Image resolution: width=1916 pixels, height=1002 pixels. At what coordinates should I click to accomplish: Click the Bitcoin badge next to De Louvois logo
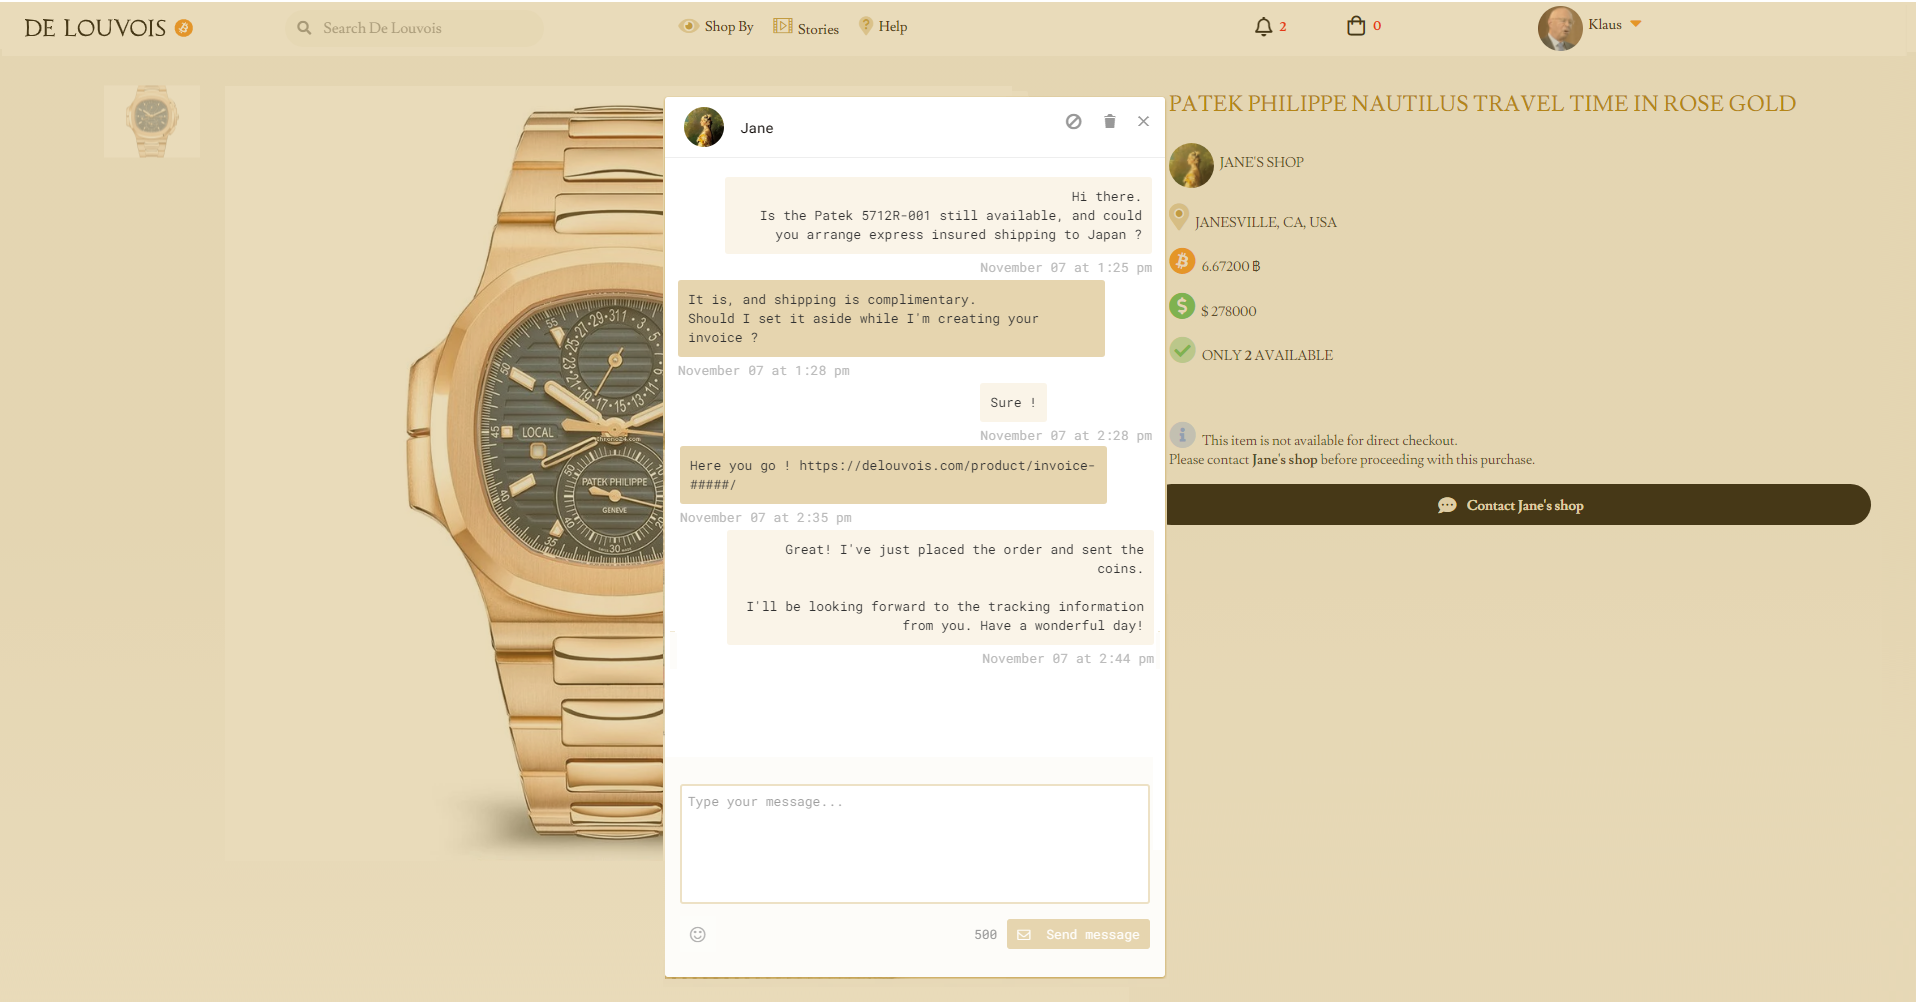[x=184, y=28]
